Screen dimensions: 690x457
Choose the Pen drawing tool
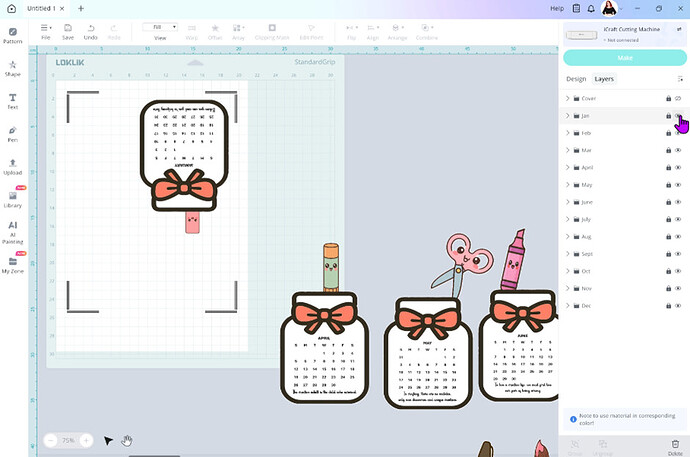(13, 132)
